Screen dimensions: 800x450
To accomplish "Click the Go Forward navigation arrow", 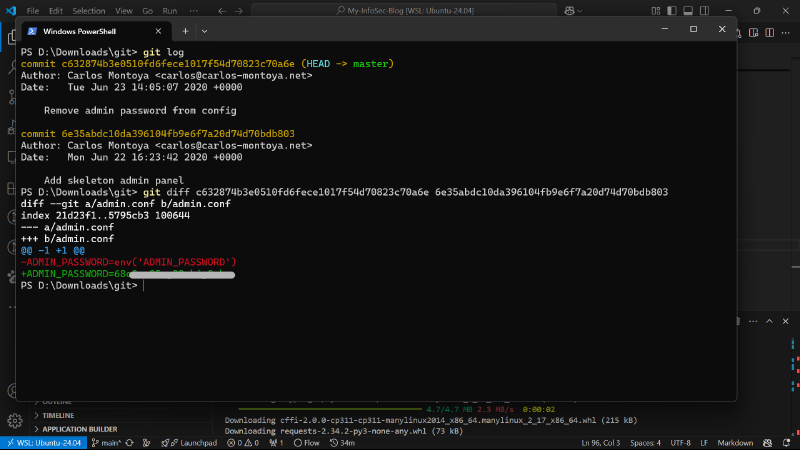I will (239, 11).
